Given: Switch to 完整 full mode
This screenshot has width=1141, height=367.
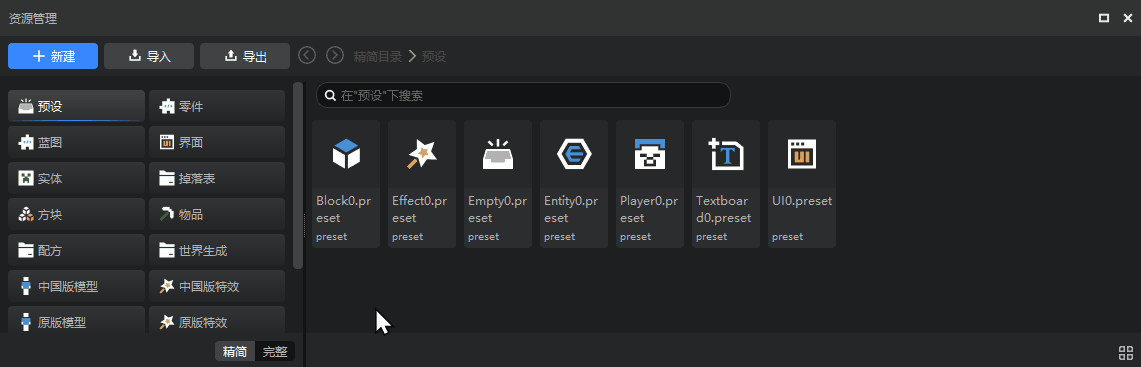Looking at the screenshot, I should 275,352.
